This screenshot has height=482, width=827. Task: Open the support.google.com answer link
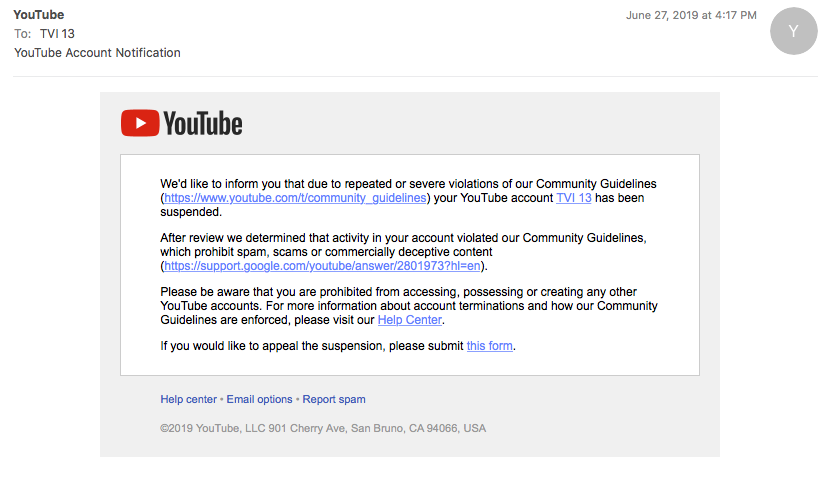coord(324,266)
